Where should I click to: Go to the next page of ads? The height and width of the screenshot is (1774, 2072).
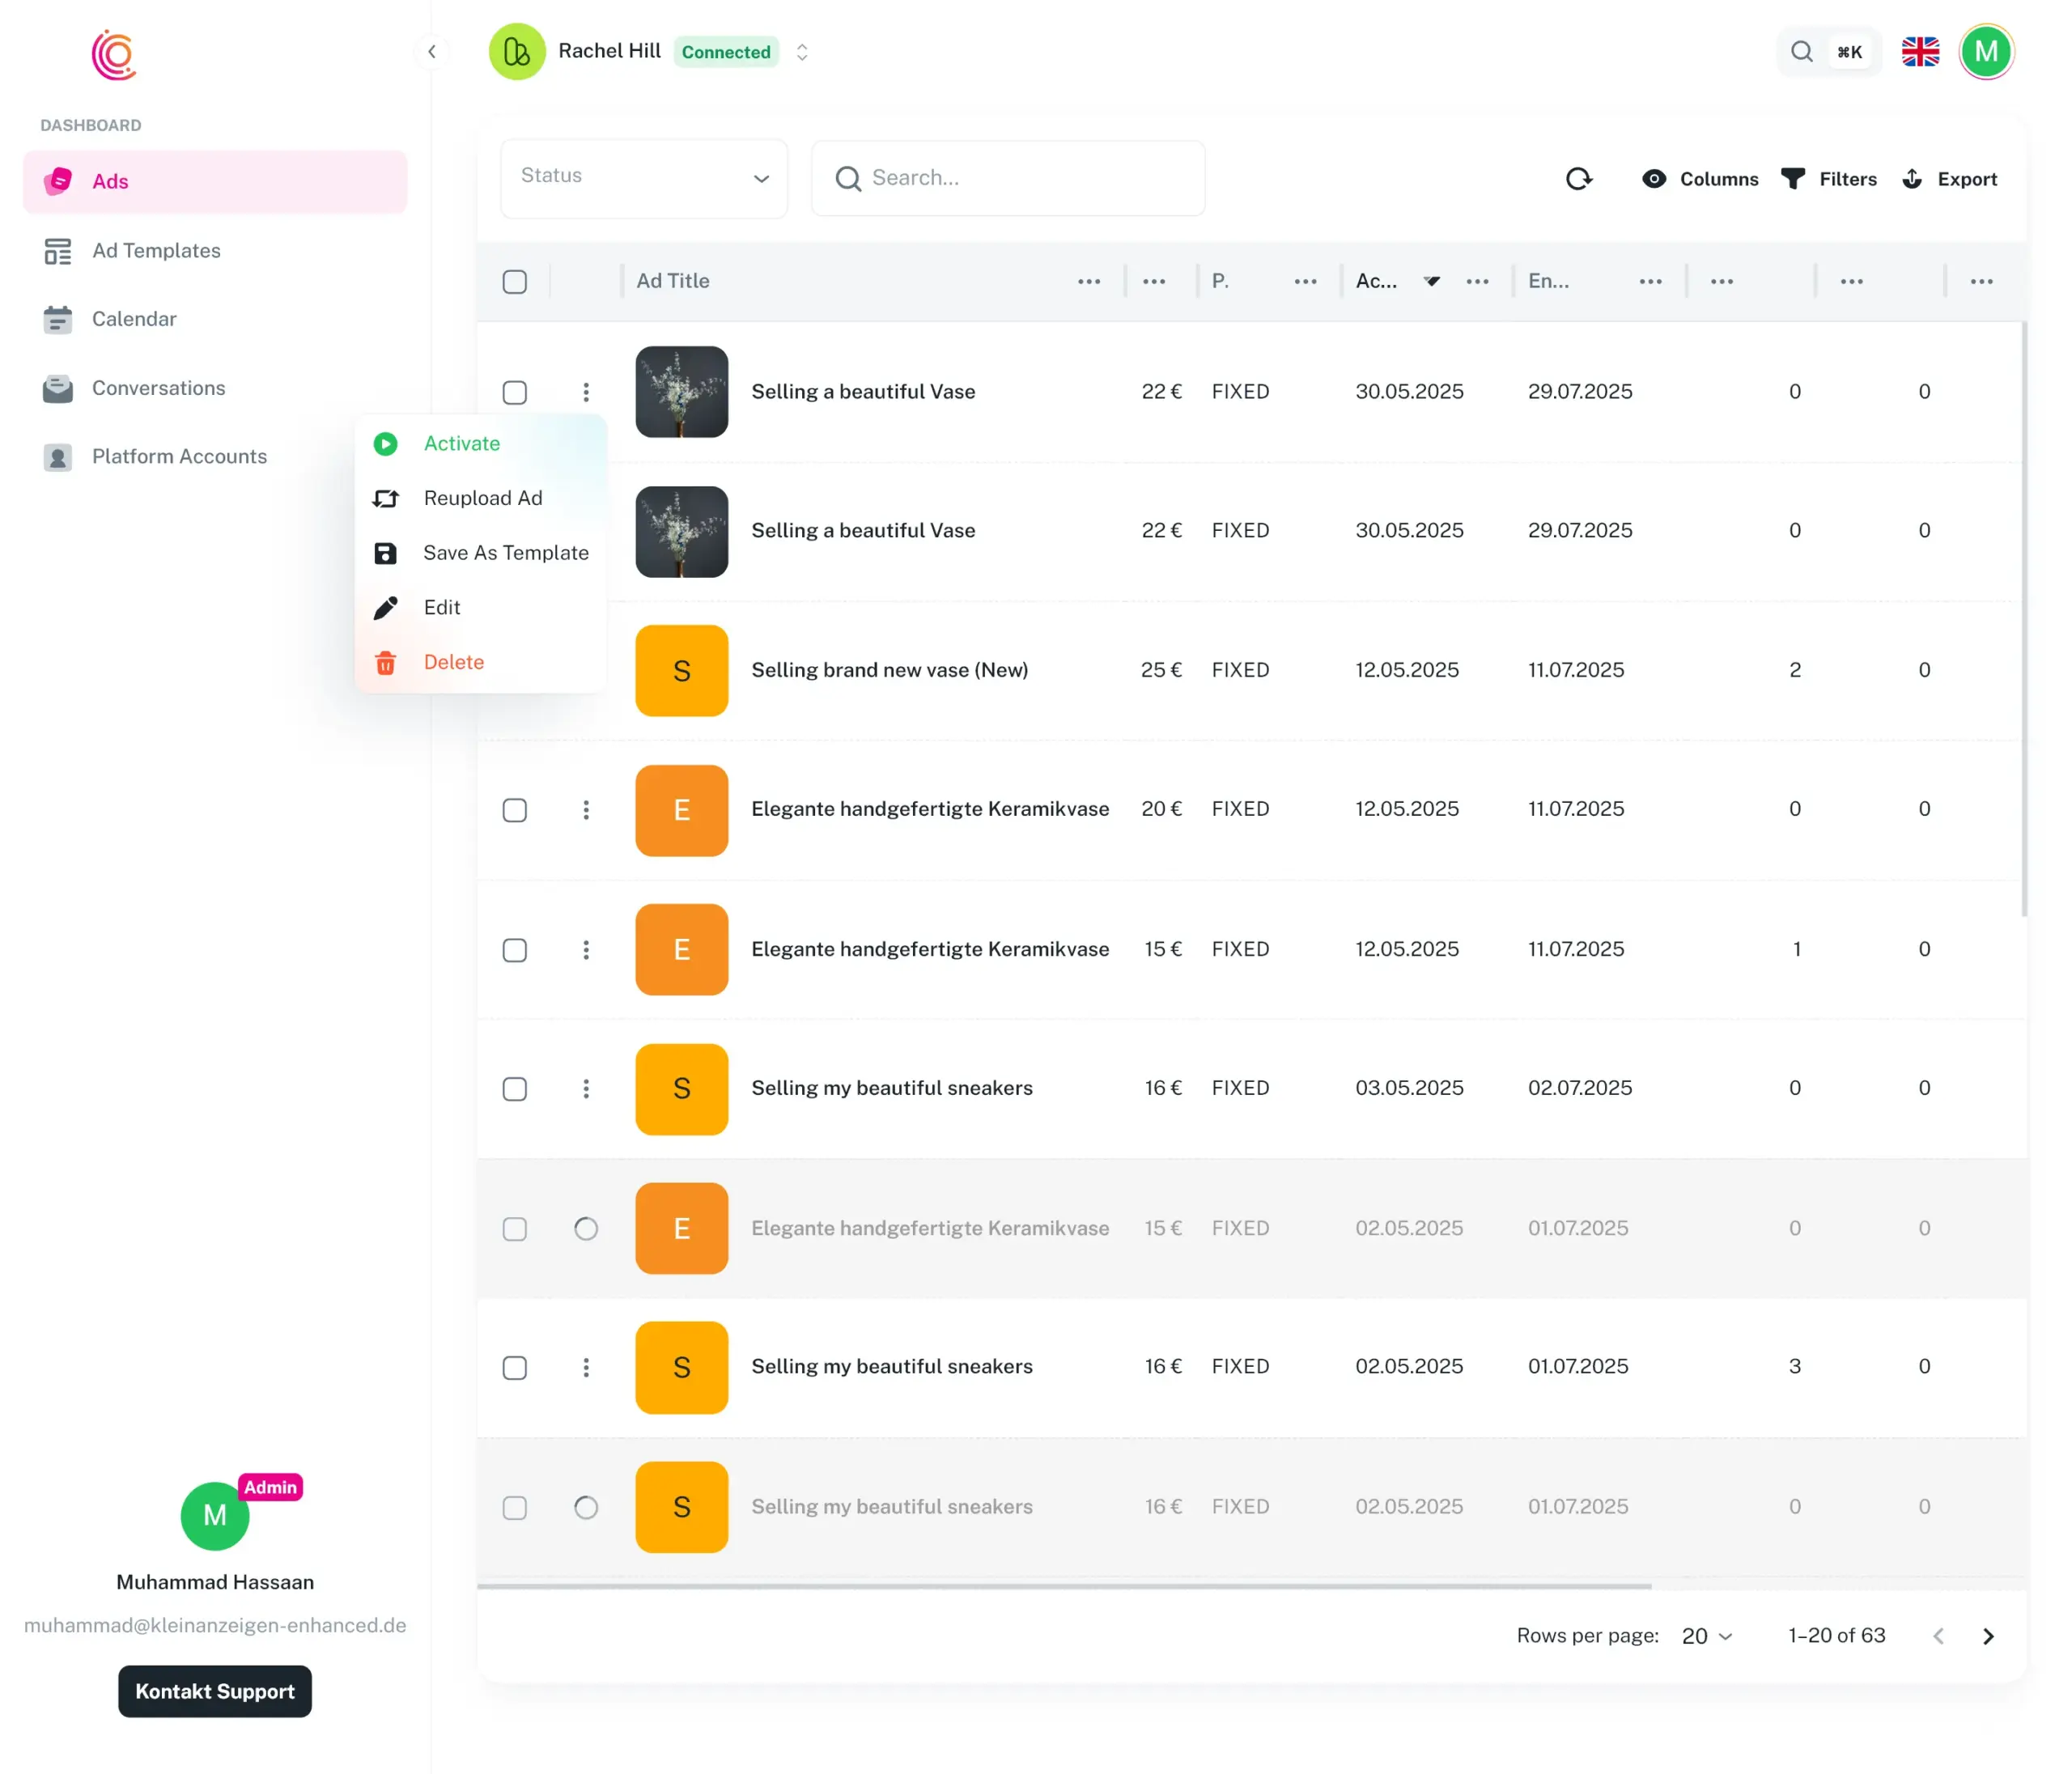point(1988,1636)
